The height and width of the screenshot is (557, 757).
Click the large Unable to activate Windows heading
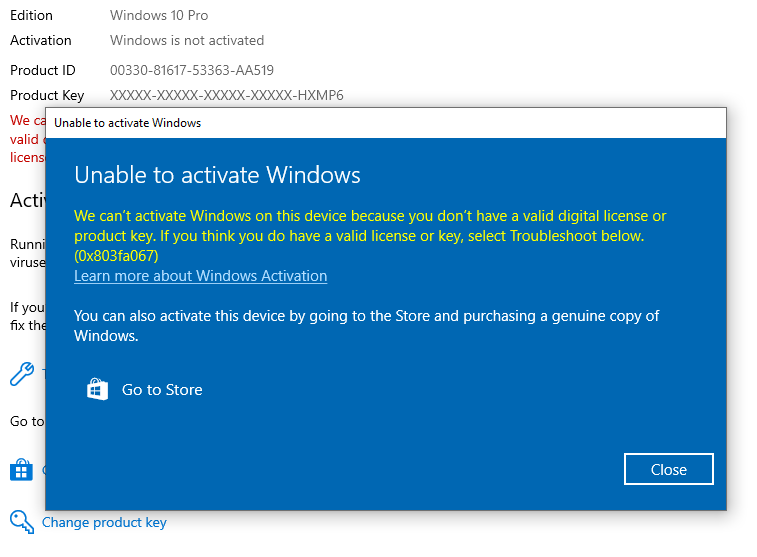tap(217, 175)
